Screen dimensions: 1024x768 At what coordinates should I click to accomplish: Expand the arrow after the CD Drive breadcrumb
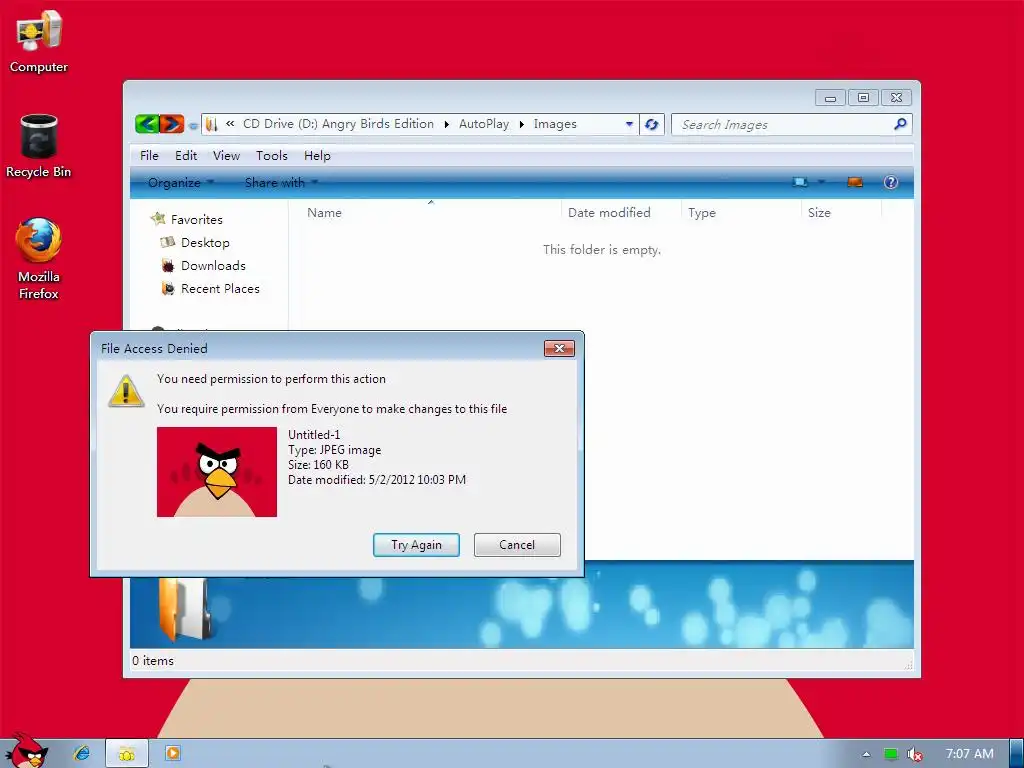coord(446,124)
